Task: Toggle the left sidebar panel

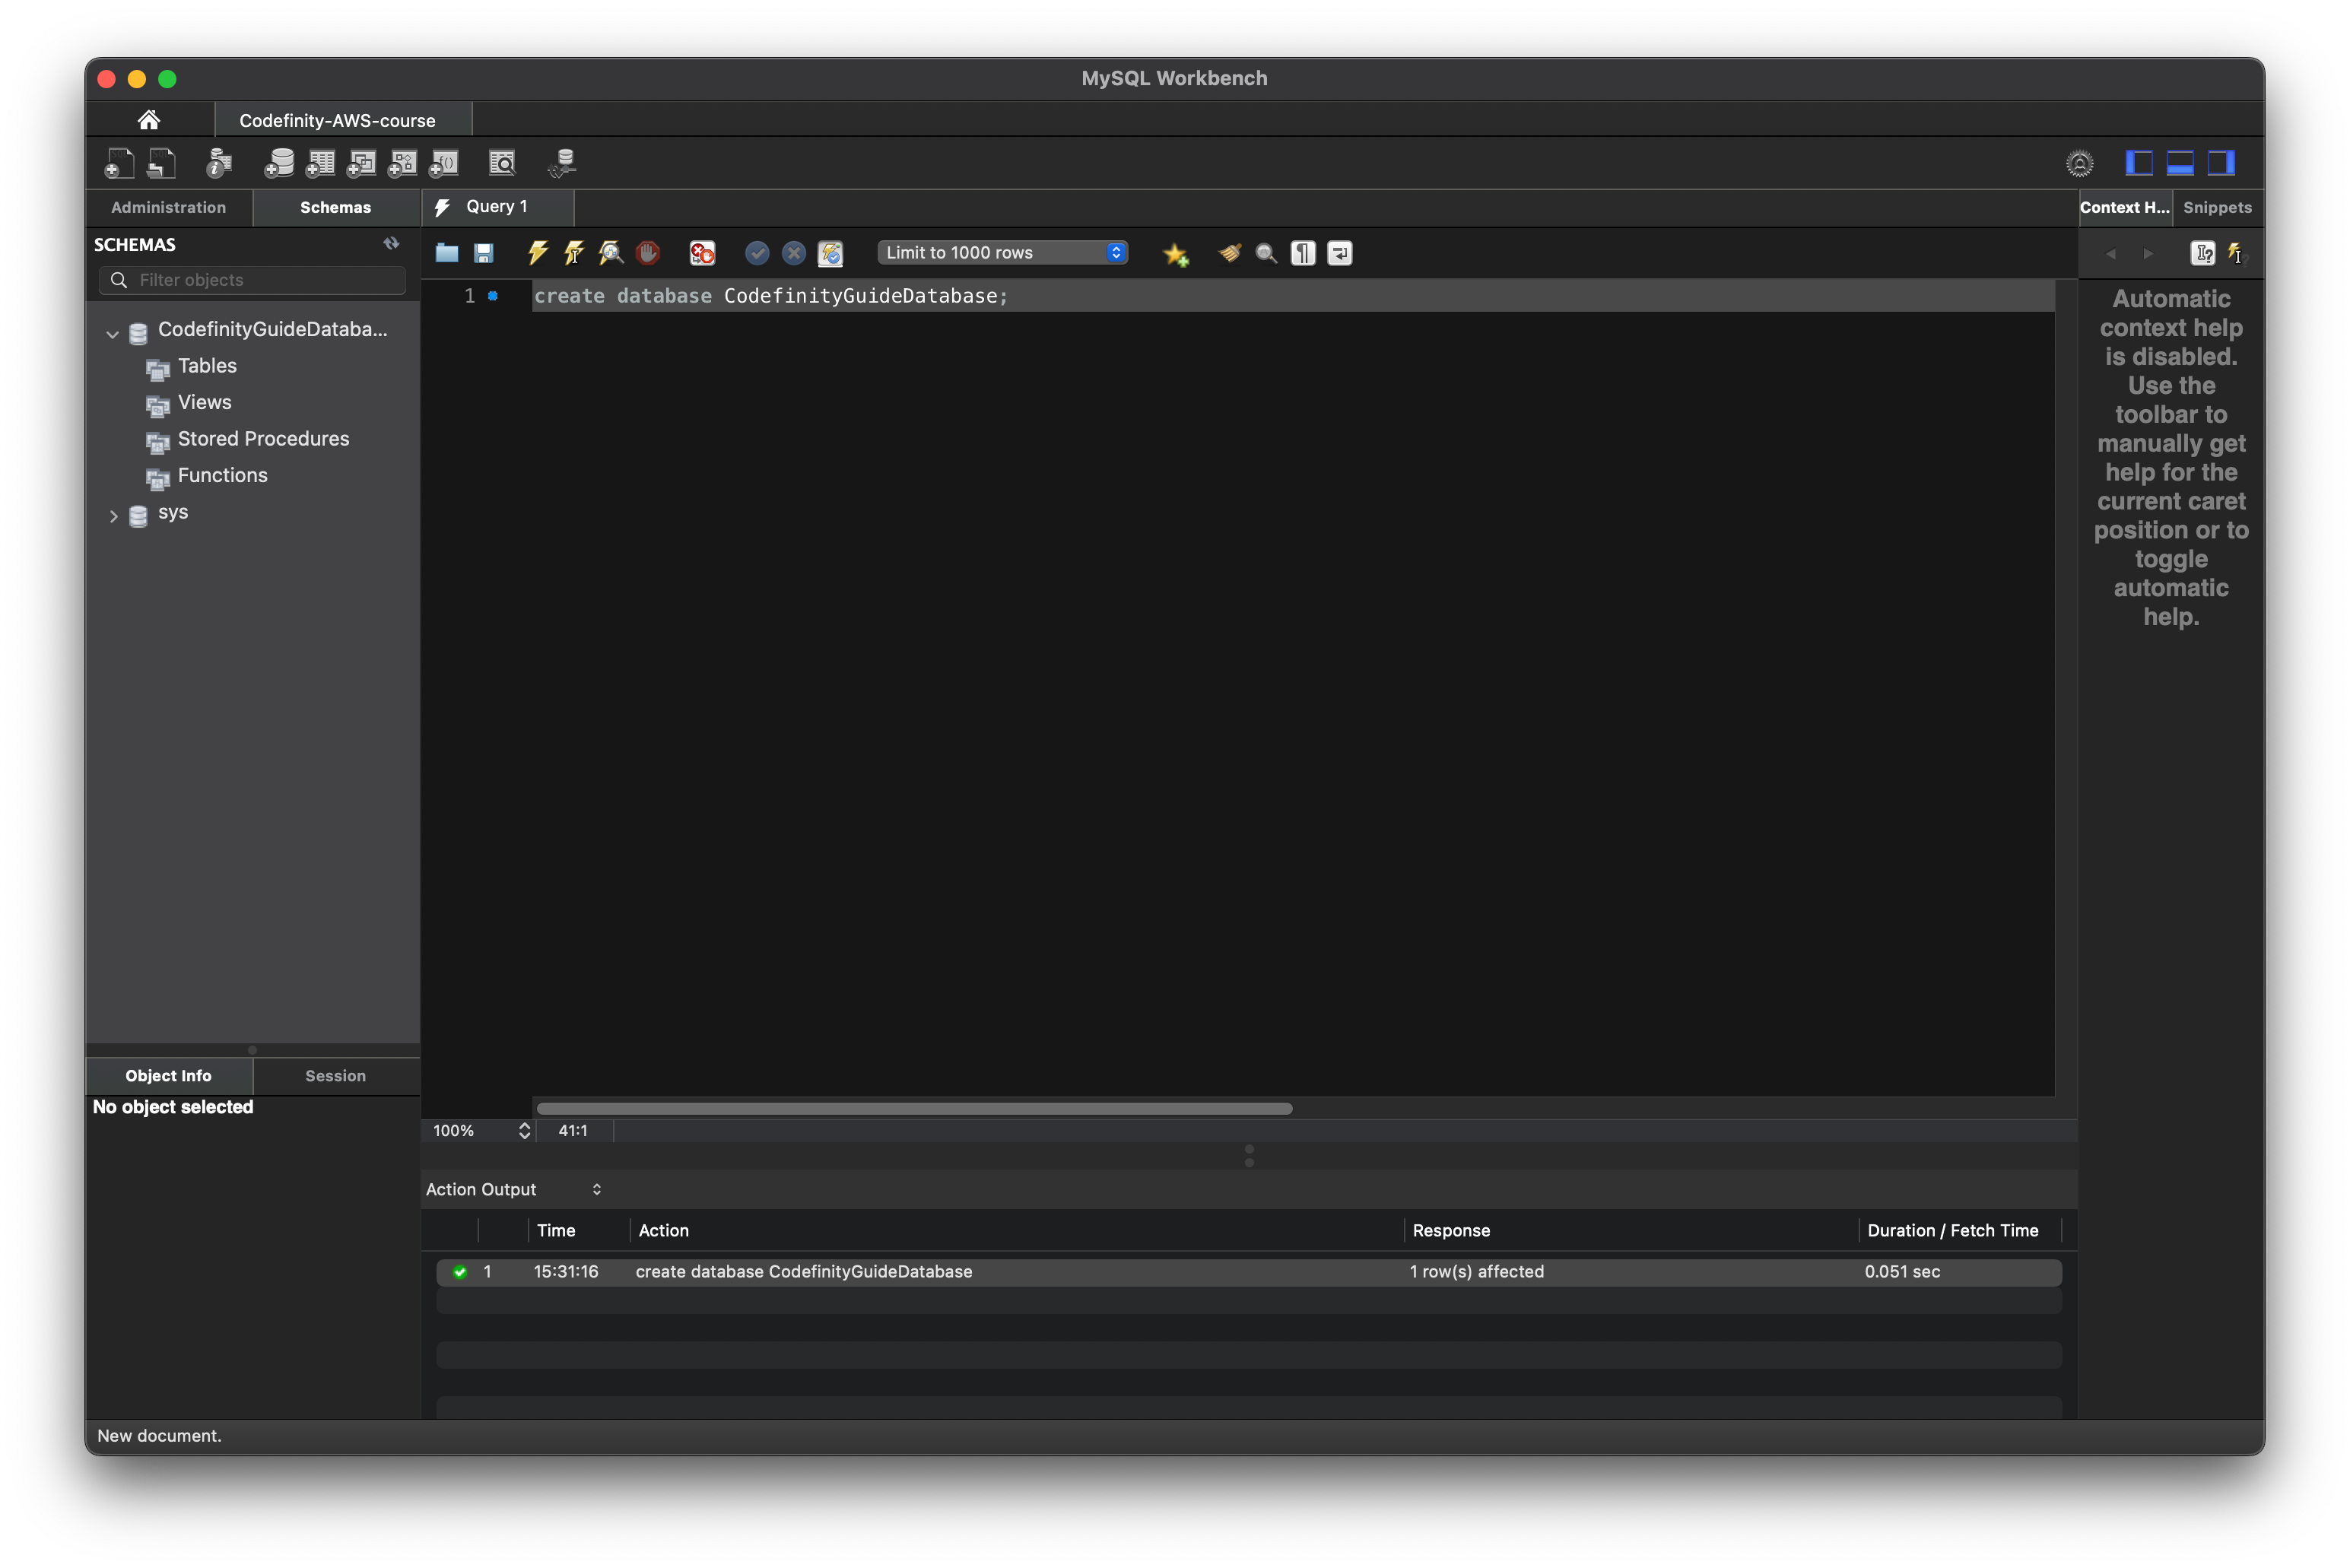Action: pos(2139,163)
